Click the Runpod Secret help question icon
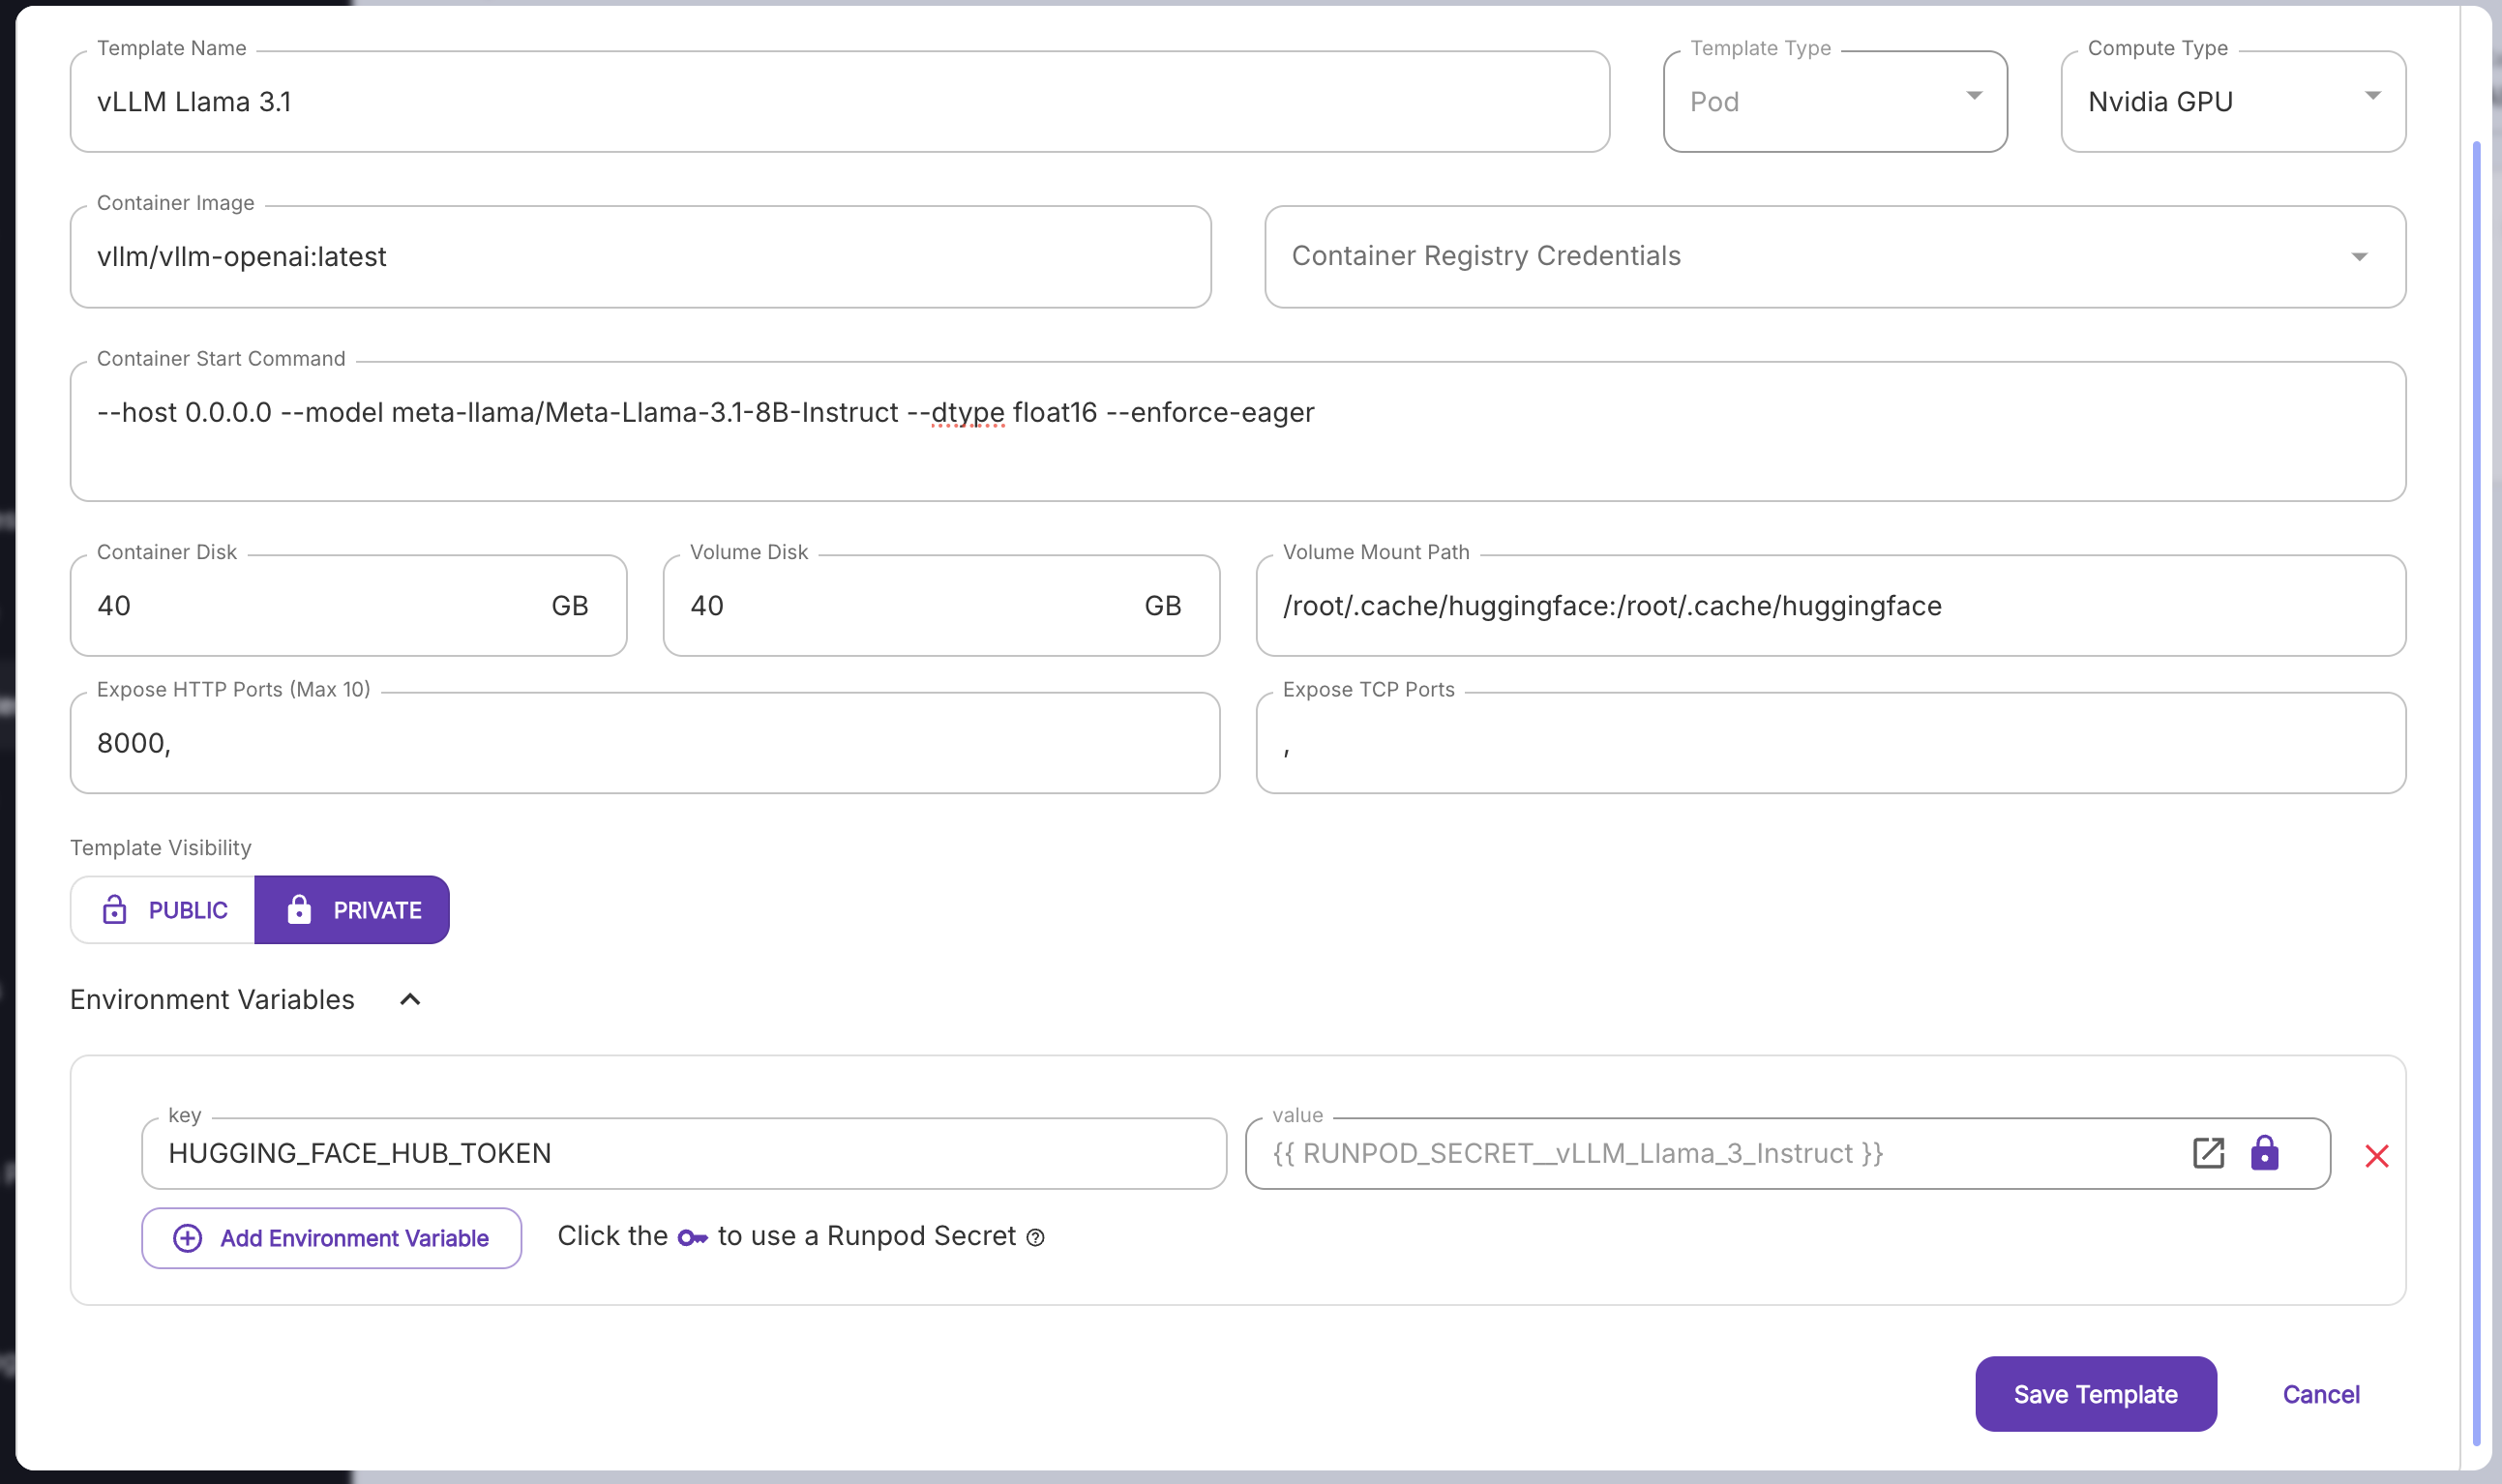2502x1484 pixels. click(x=1036, y=1238)
